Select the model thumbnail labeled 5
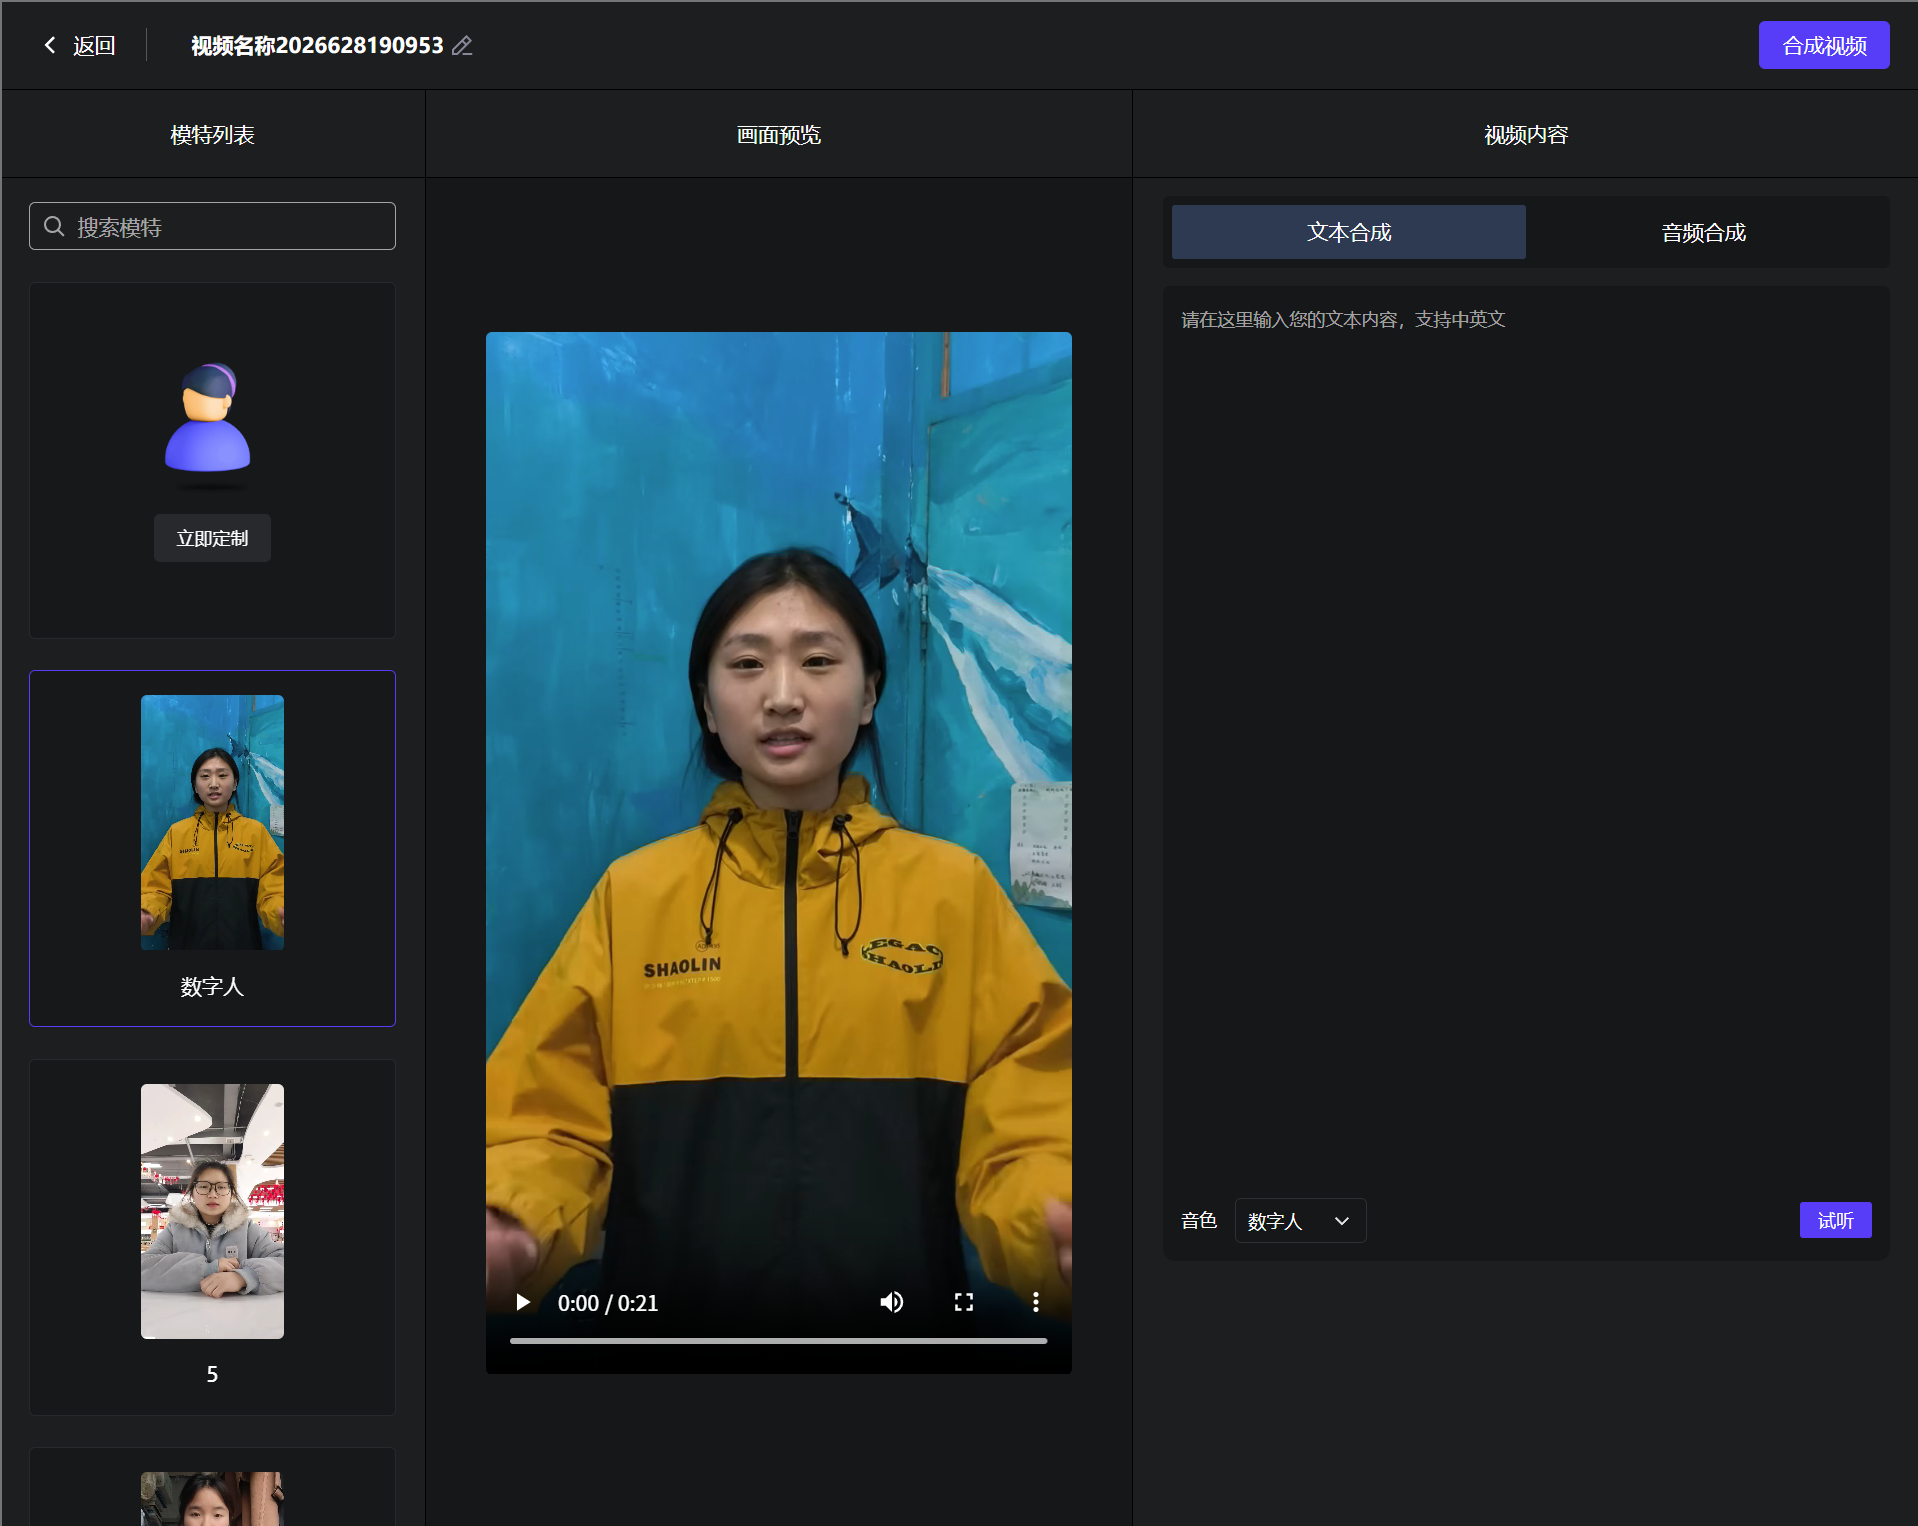The width and height of the screenshot is (1918, 1526). tap(212, 1211)
